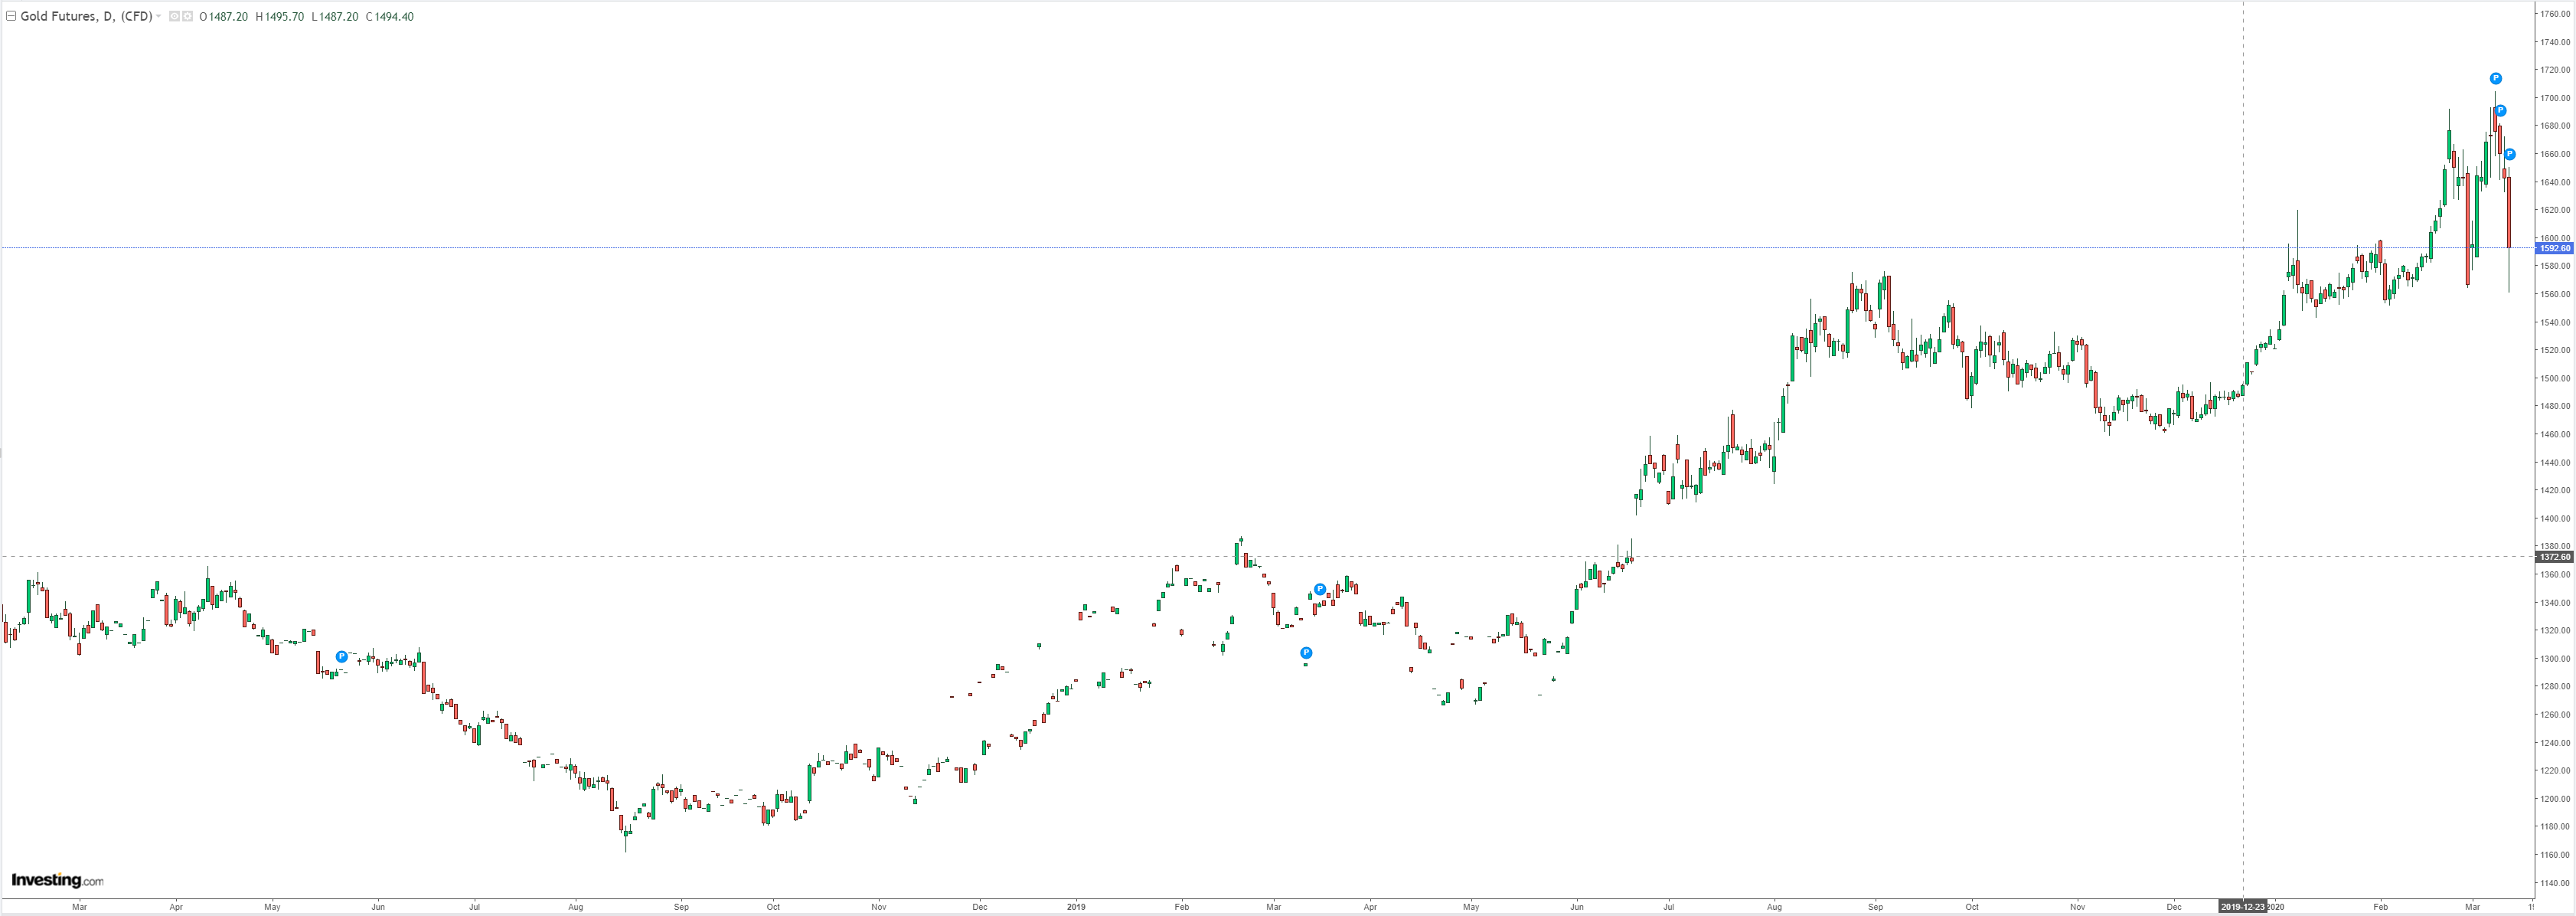Click the P marker near 1660 price

coord(2509,154)
